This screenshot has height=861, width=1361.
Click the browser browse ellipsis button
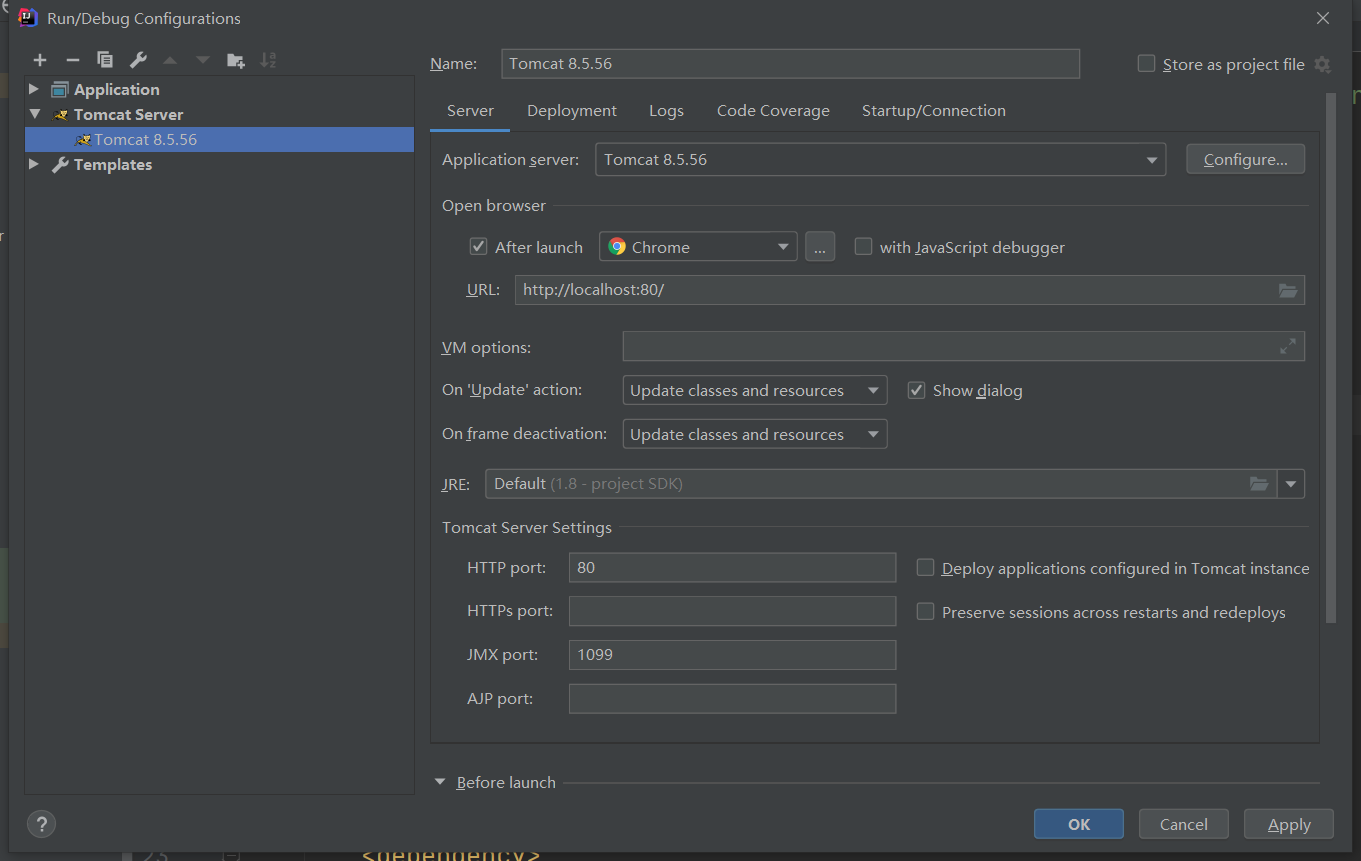click(x=820, y=247)
